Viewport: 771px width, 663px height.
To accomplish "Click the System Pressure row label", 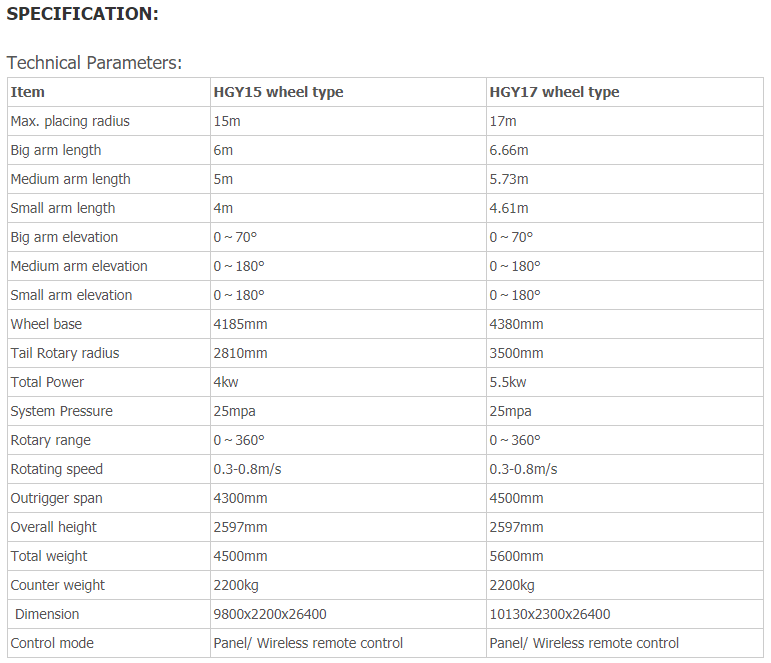I will click(61, 411).
